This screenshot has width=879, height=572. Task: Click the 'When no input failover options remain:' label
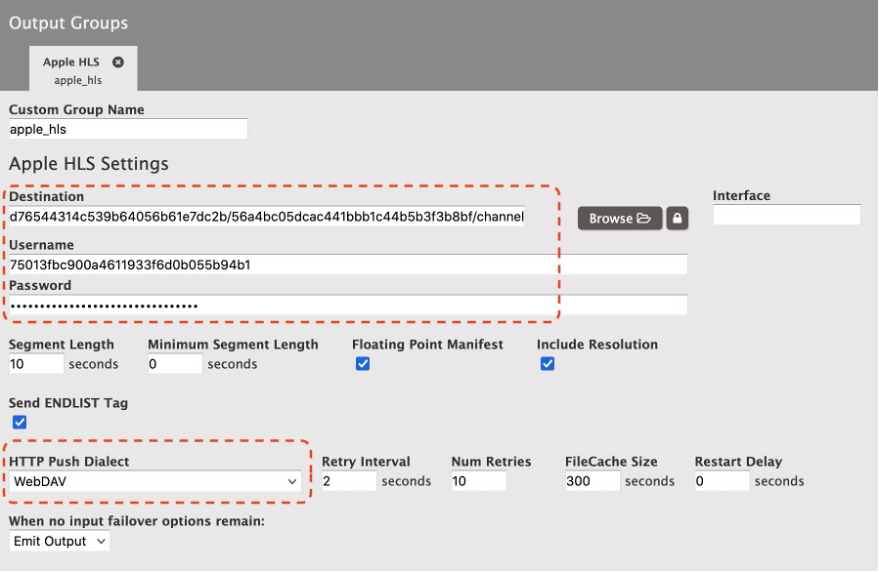coord(137,522)
